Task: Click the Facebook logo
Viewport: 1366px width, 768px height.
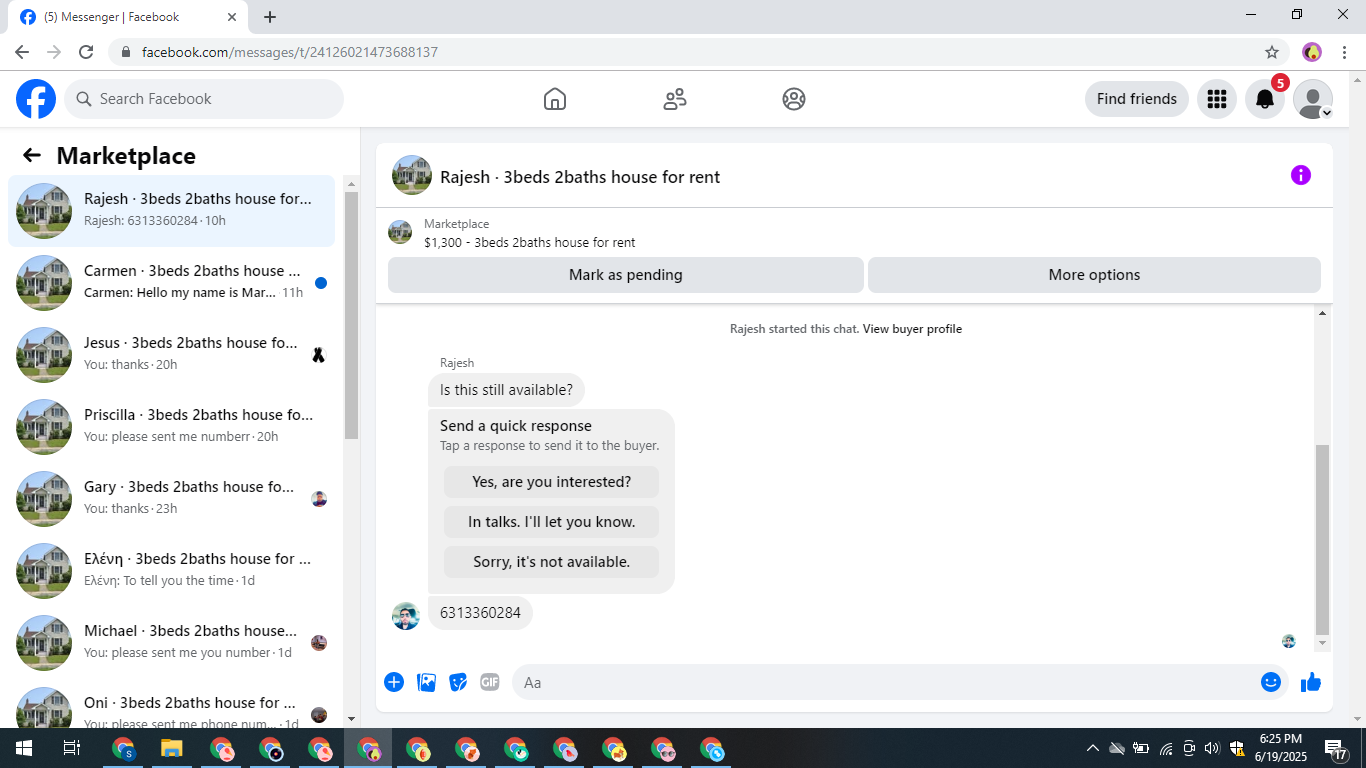Action: [x=36, y=99]
